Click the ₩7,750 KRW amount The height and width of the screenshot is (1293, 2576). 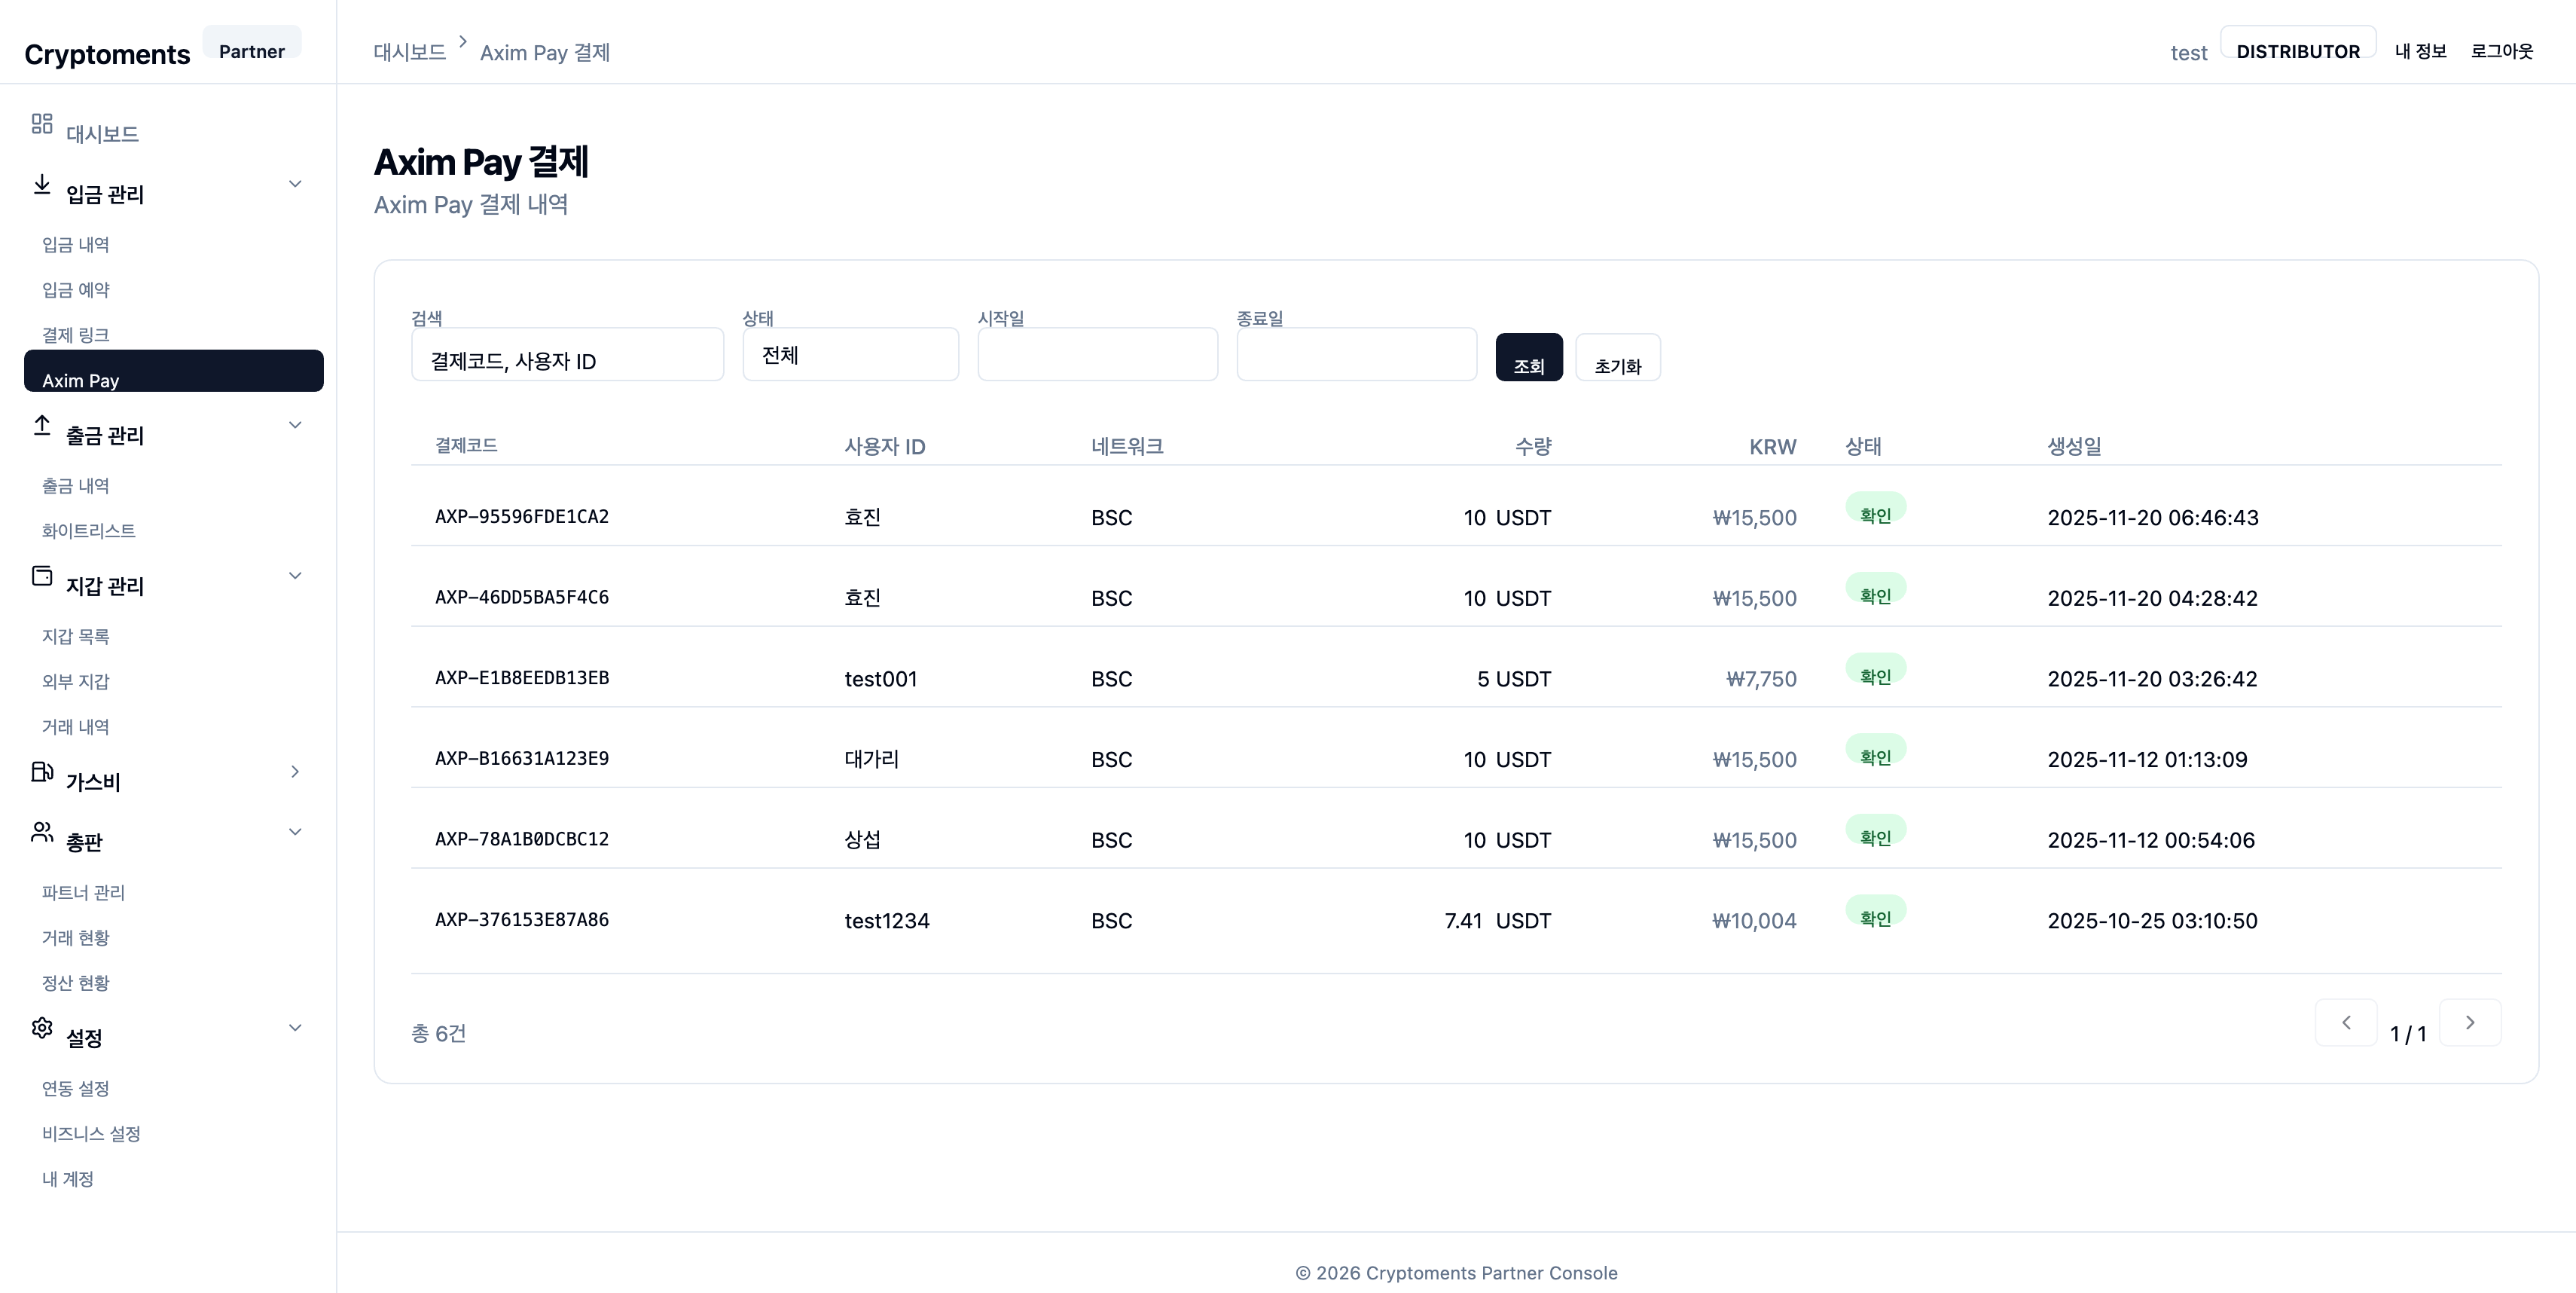[1762, 679]
